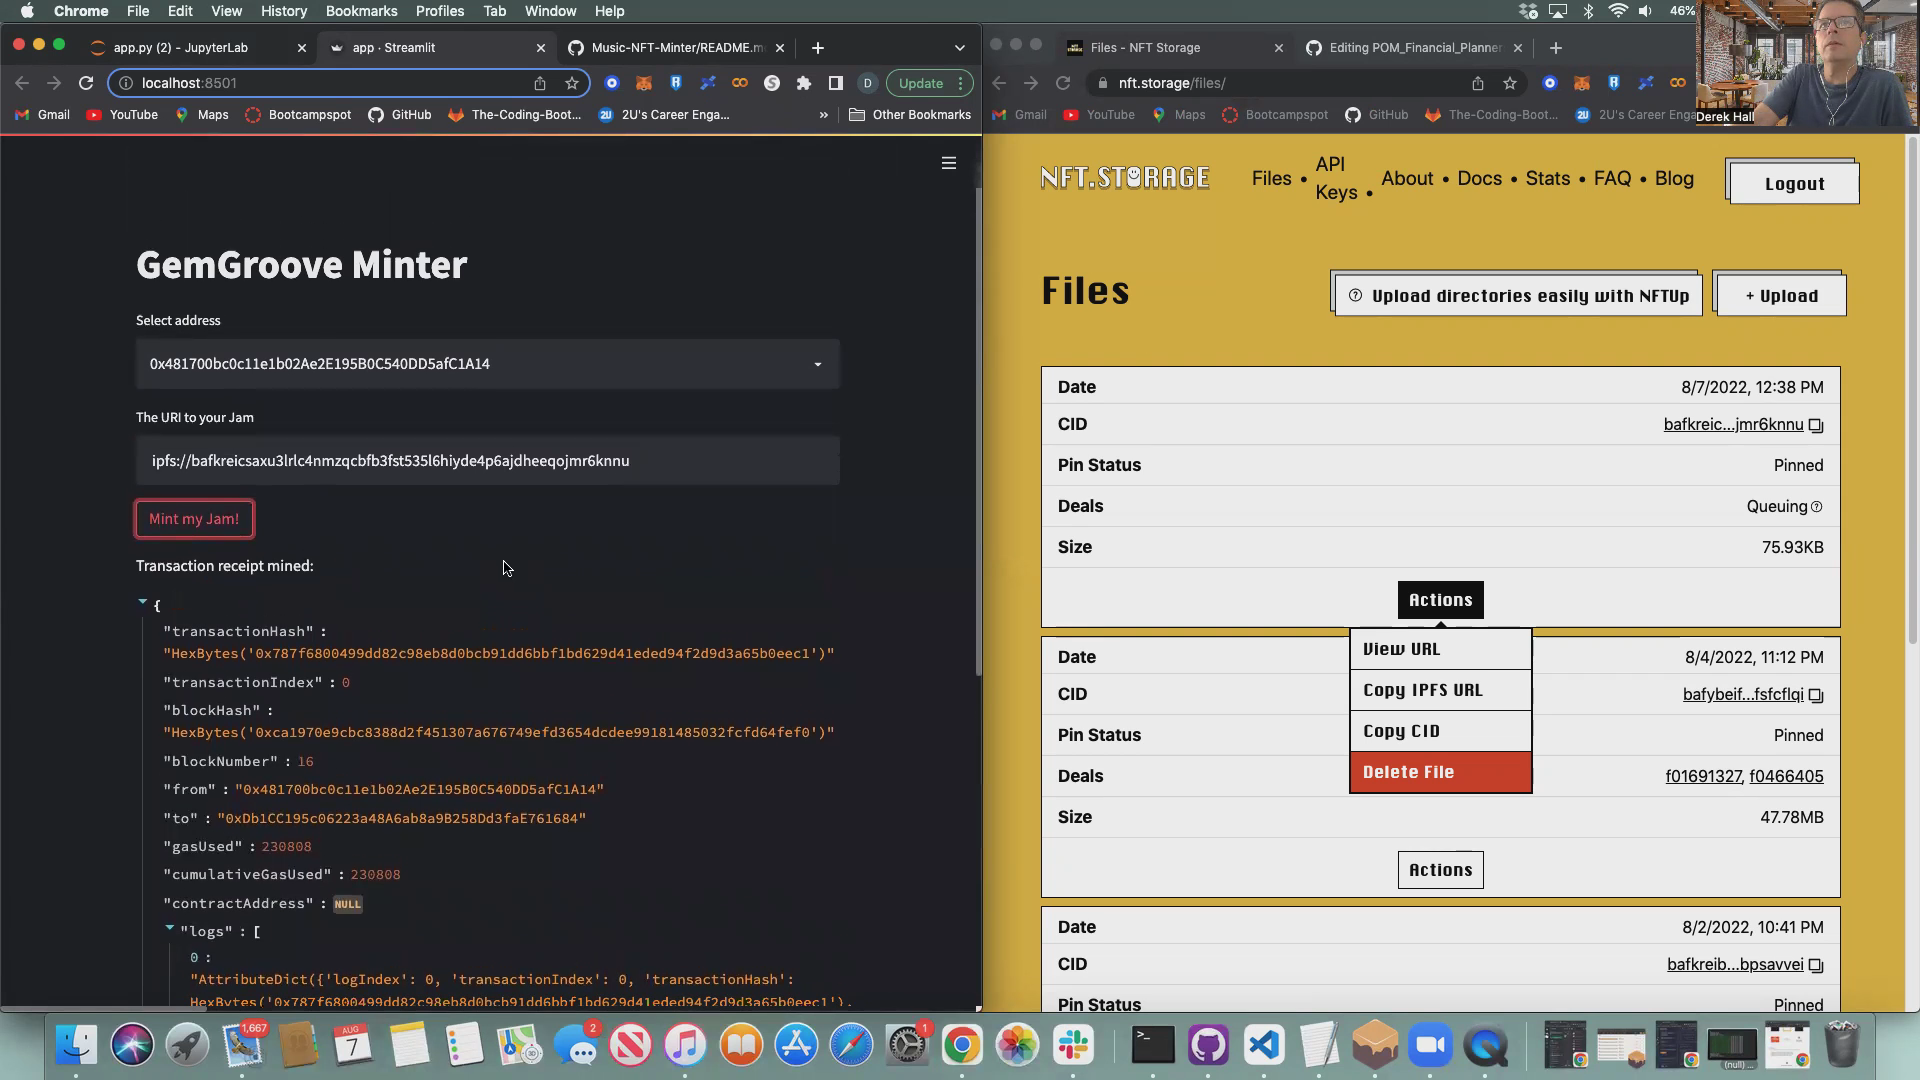
Task: Click Upload directories easily with NFTUp
Action: (x=1518, y=296)
